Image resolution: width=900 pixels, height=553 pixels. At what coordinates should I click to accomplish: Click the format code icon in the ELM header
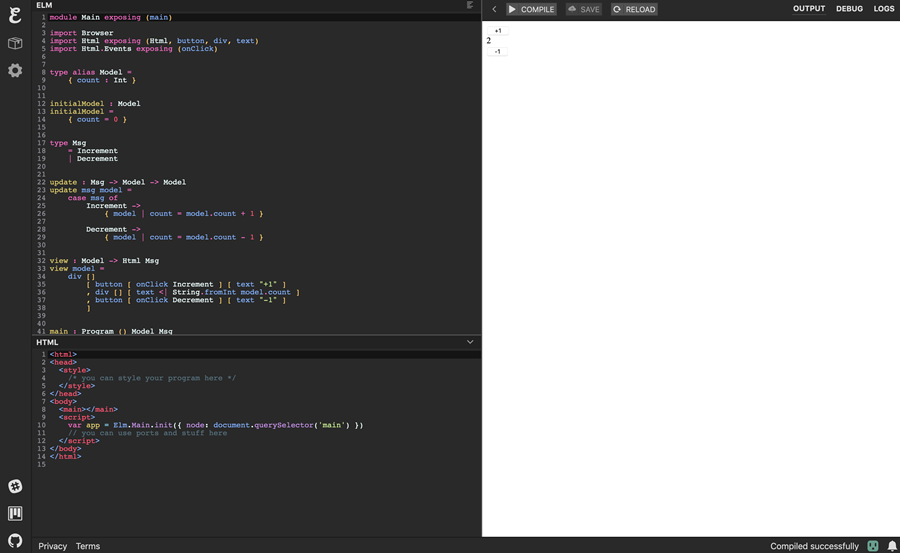point(470,5)
